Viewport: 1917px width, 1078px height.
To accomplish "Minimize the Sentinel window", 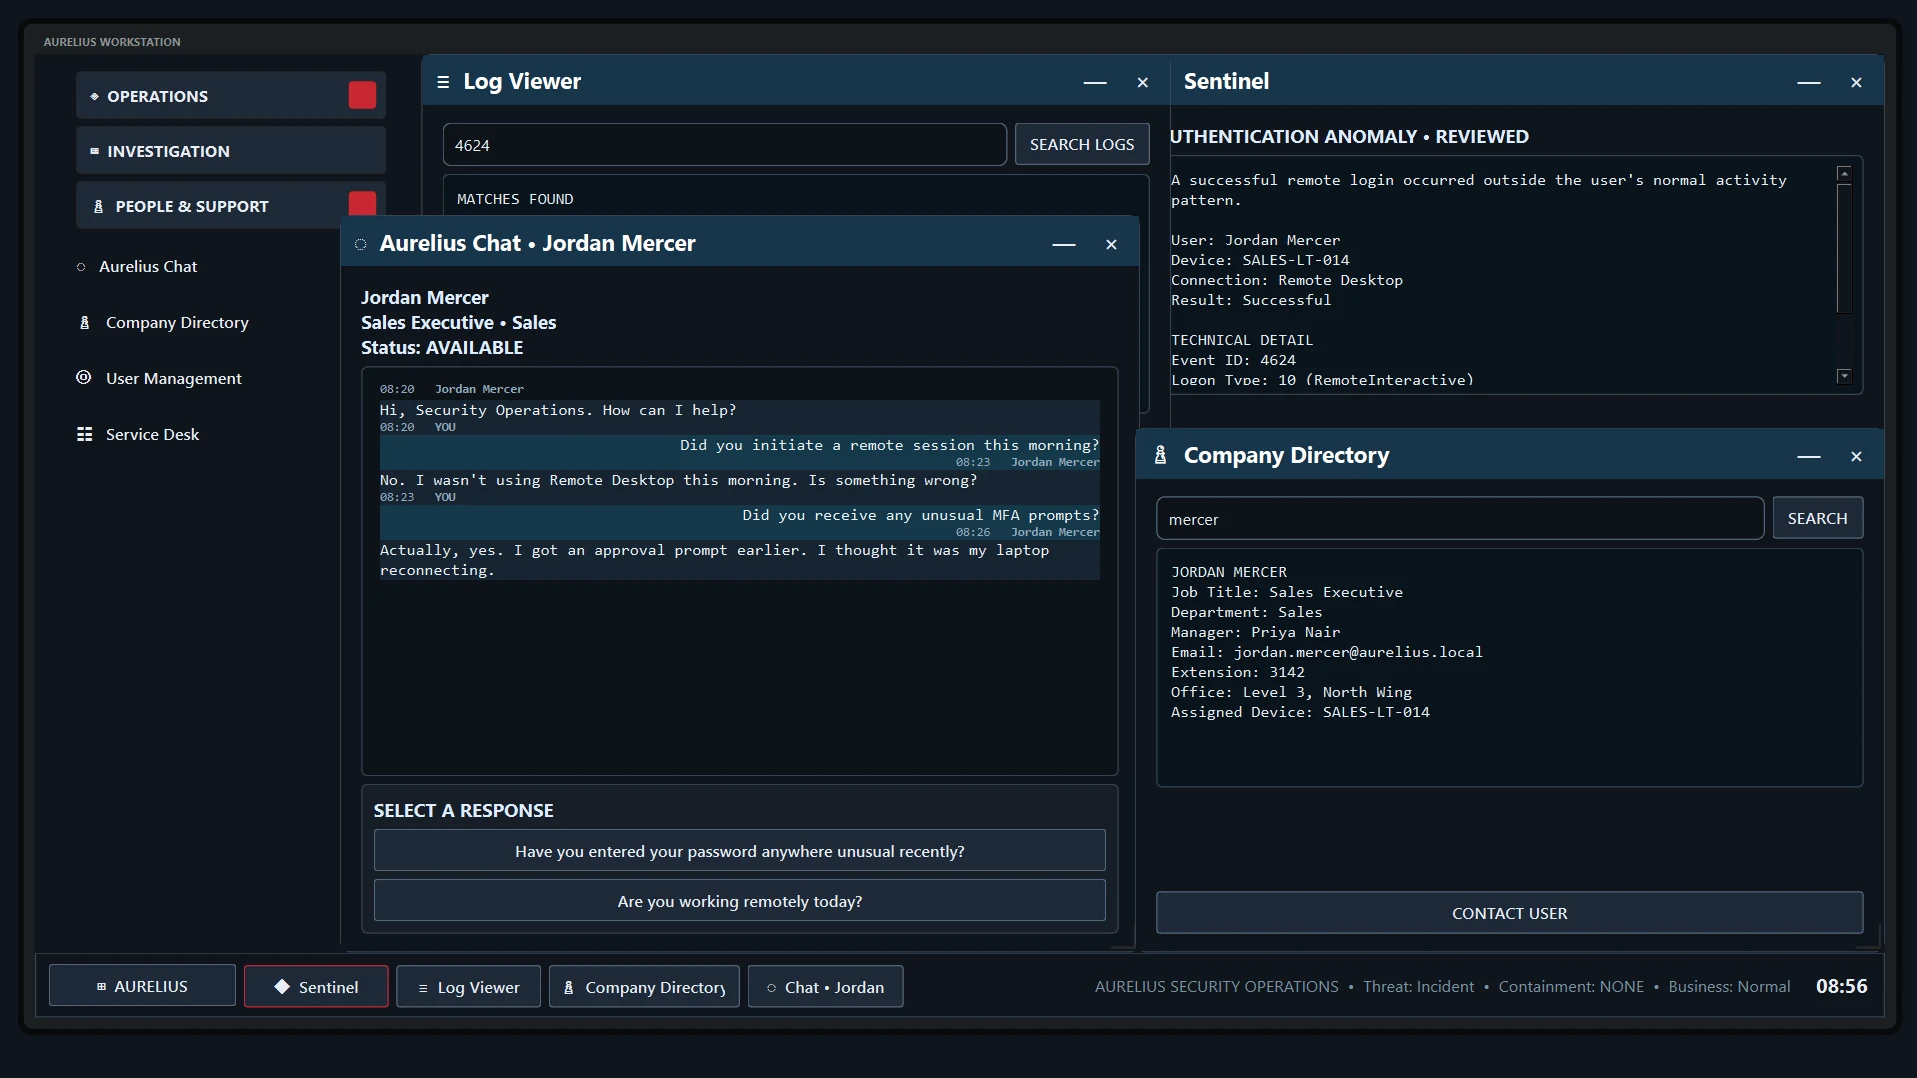I will coord(1809,83).
